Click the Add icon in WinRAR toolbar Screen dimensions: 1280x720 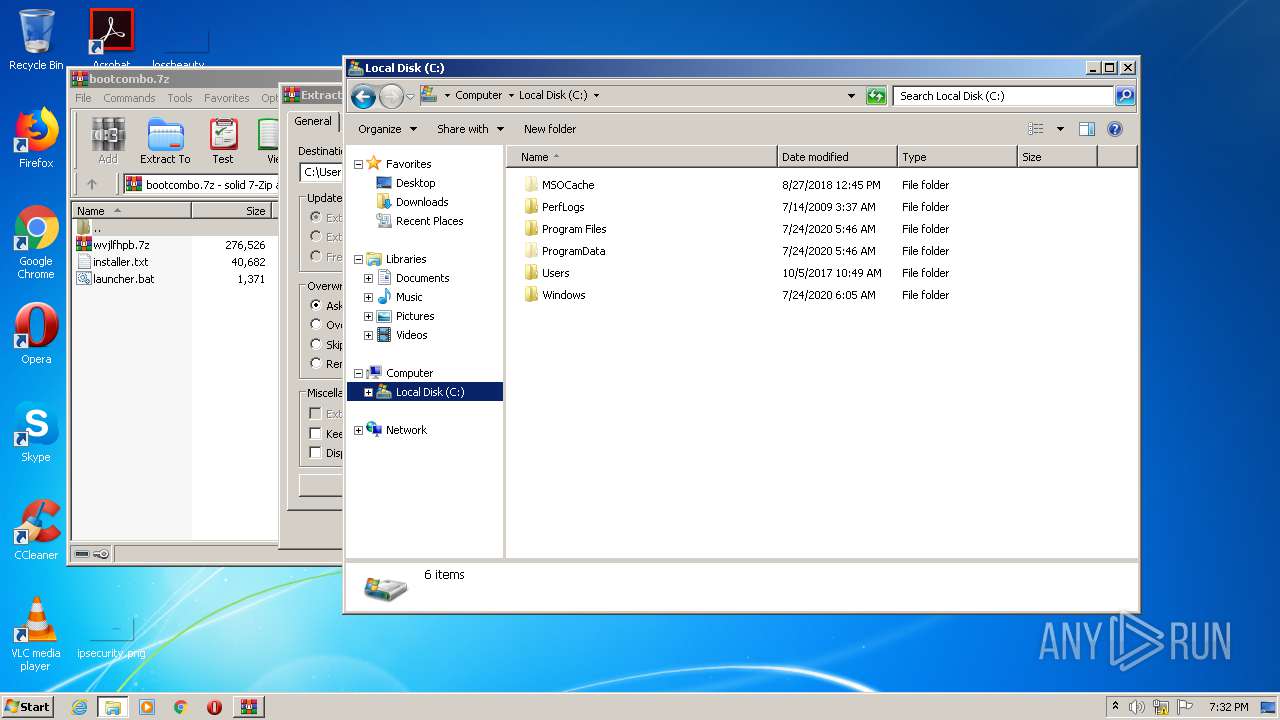point(108,141)
